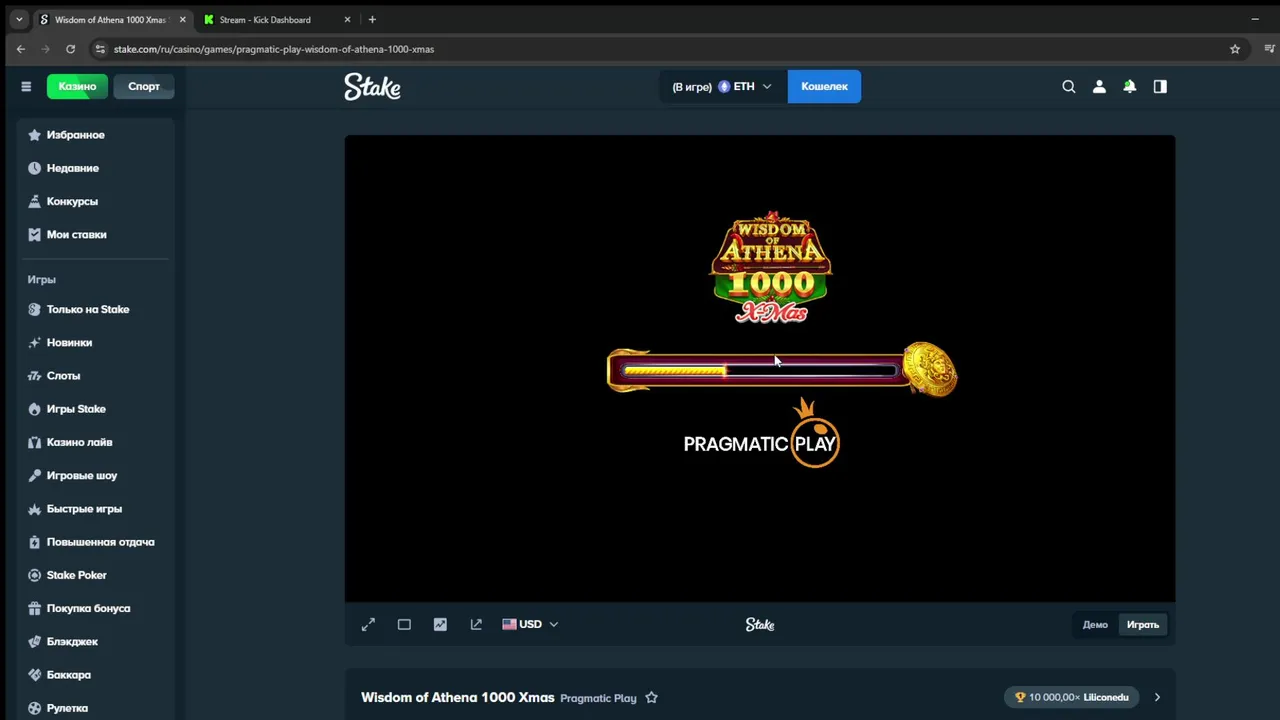Switch to Спорт section
This screenshot has width=1280, height=720.
pyautogui.click(x=144, y=86)
